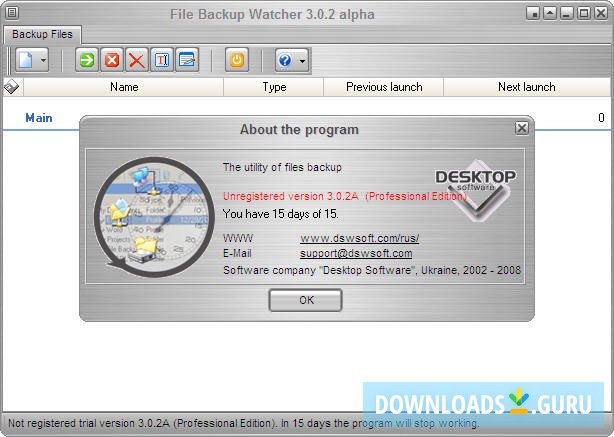Click the orange power button icon

point(237,60)
